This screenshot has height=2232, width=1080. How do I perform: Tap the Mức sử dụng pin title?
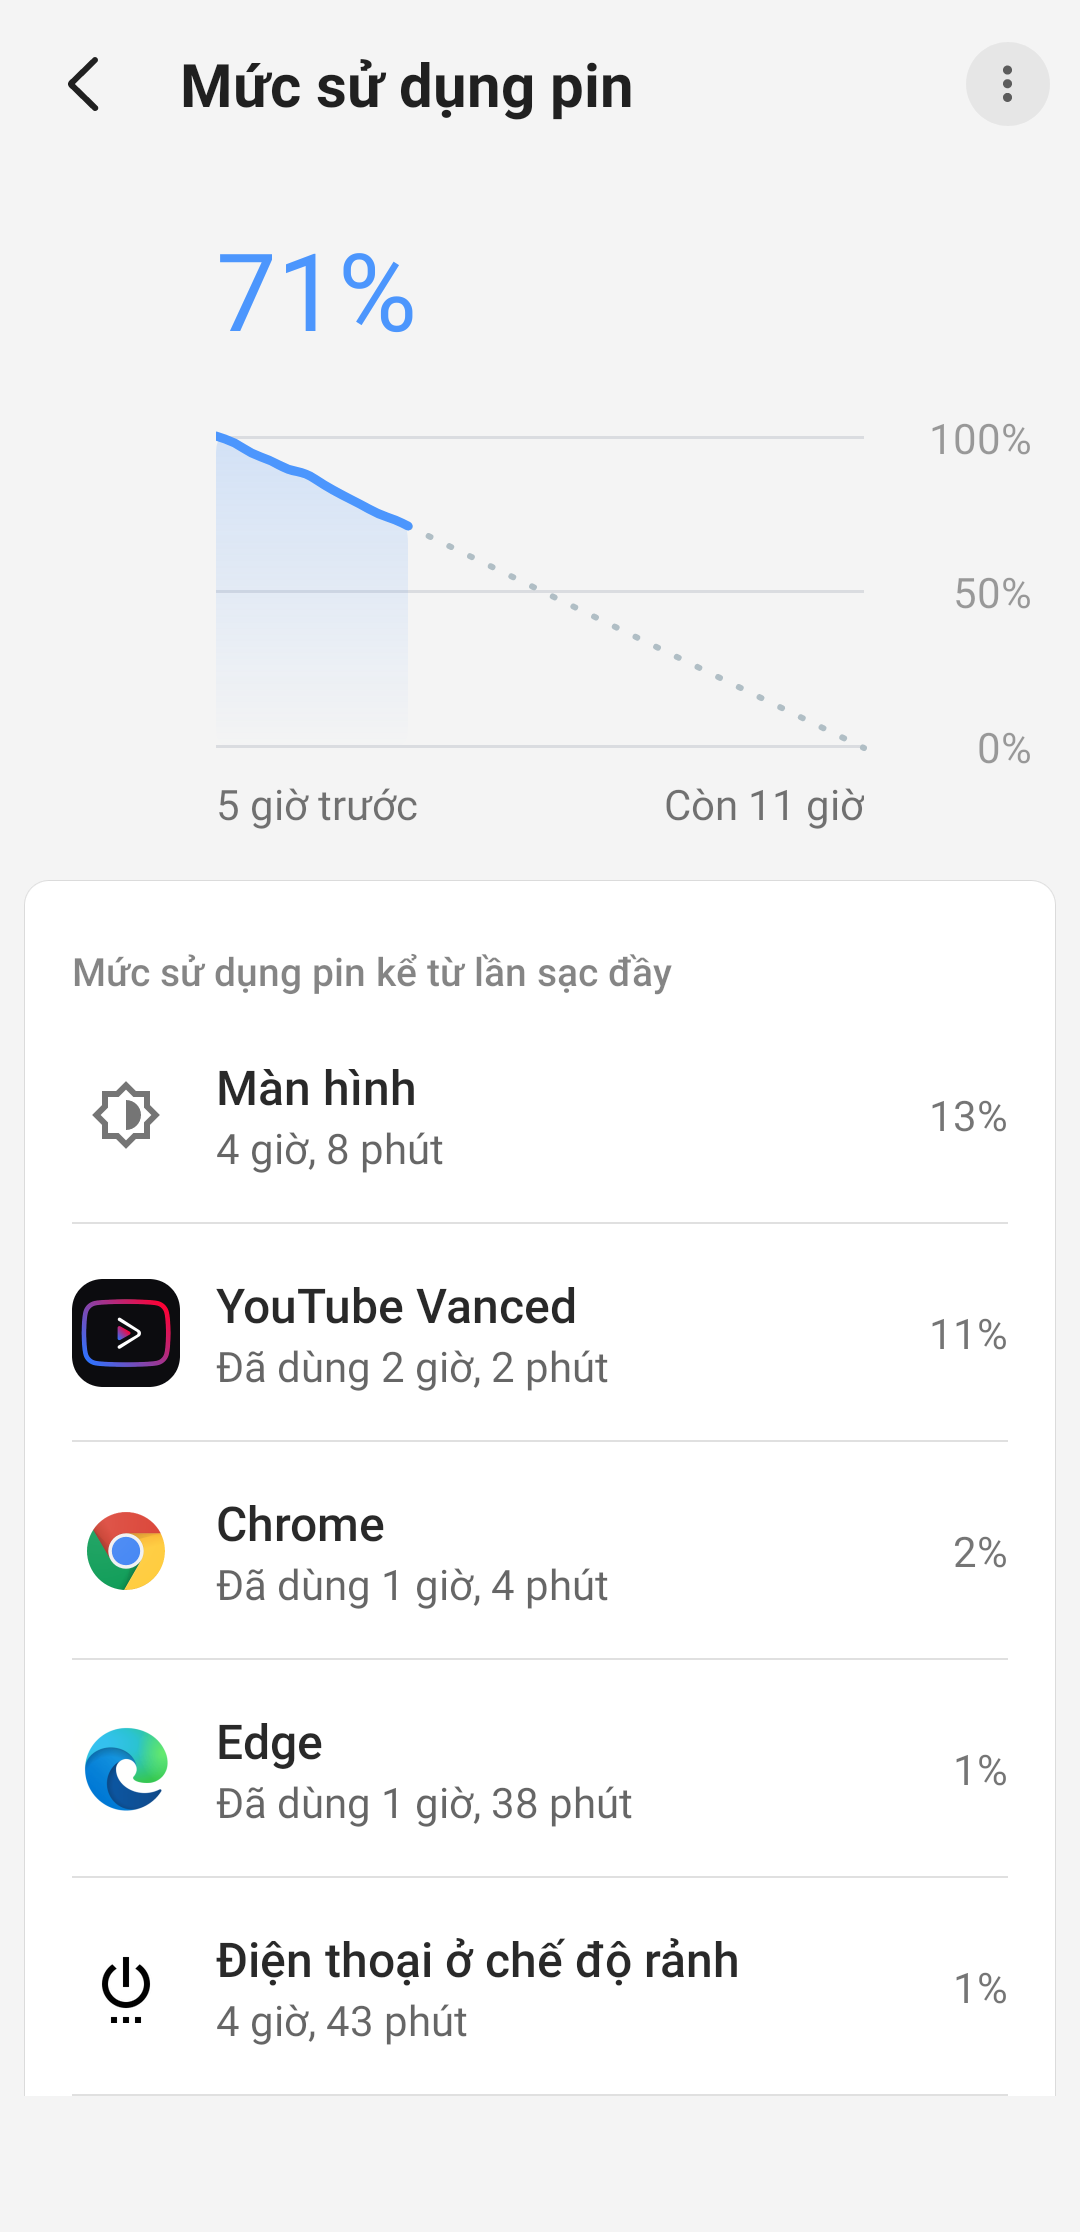click(406, 87)
